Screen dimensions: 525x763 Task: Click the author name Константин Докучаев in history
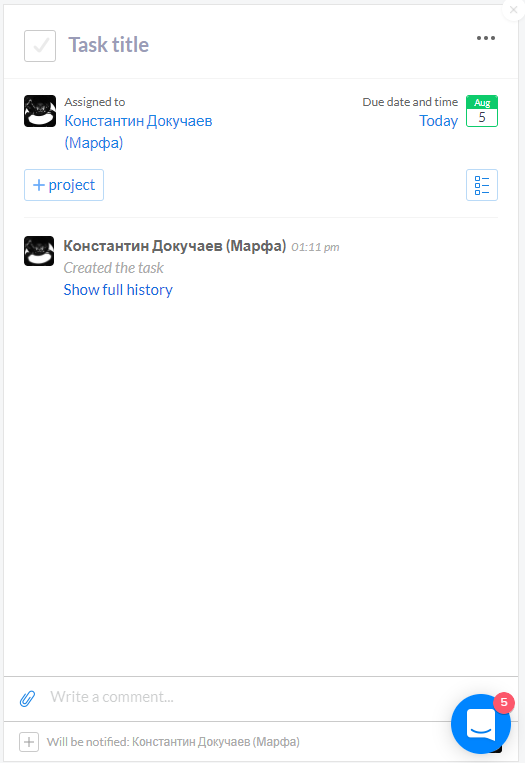click(x=175, y=246)
